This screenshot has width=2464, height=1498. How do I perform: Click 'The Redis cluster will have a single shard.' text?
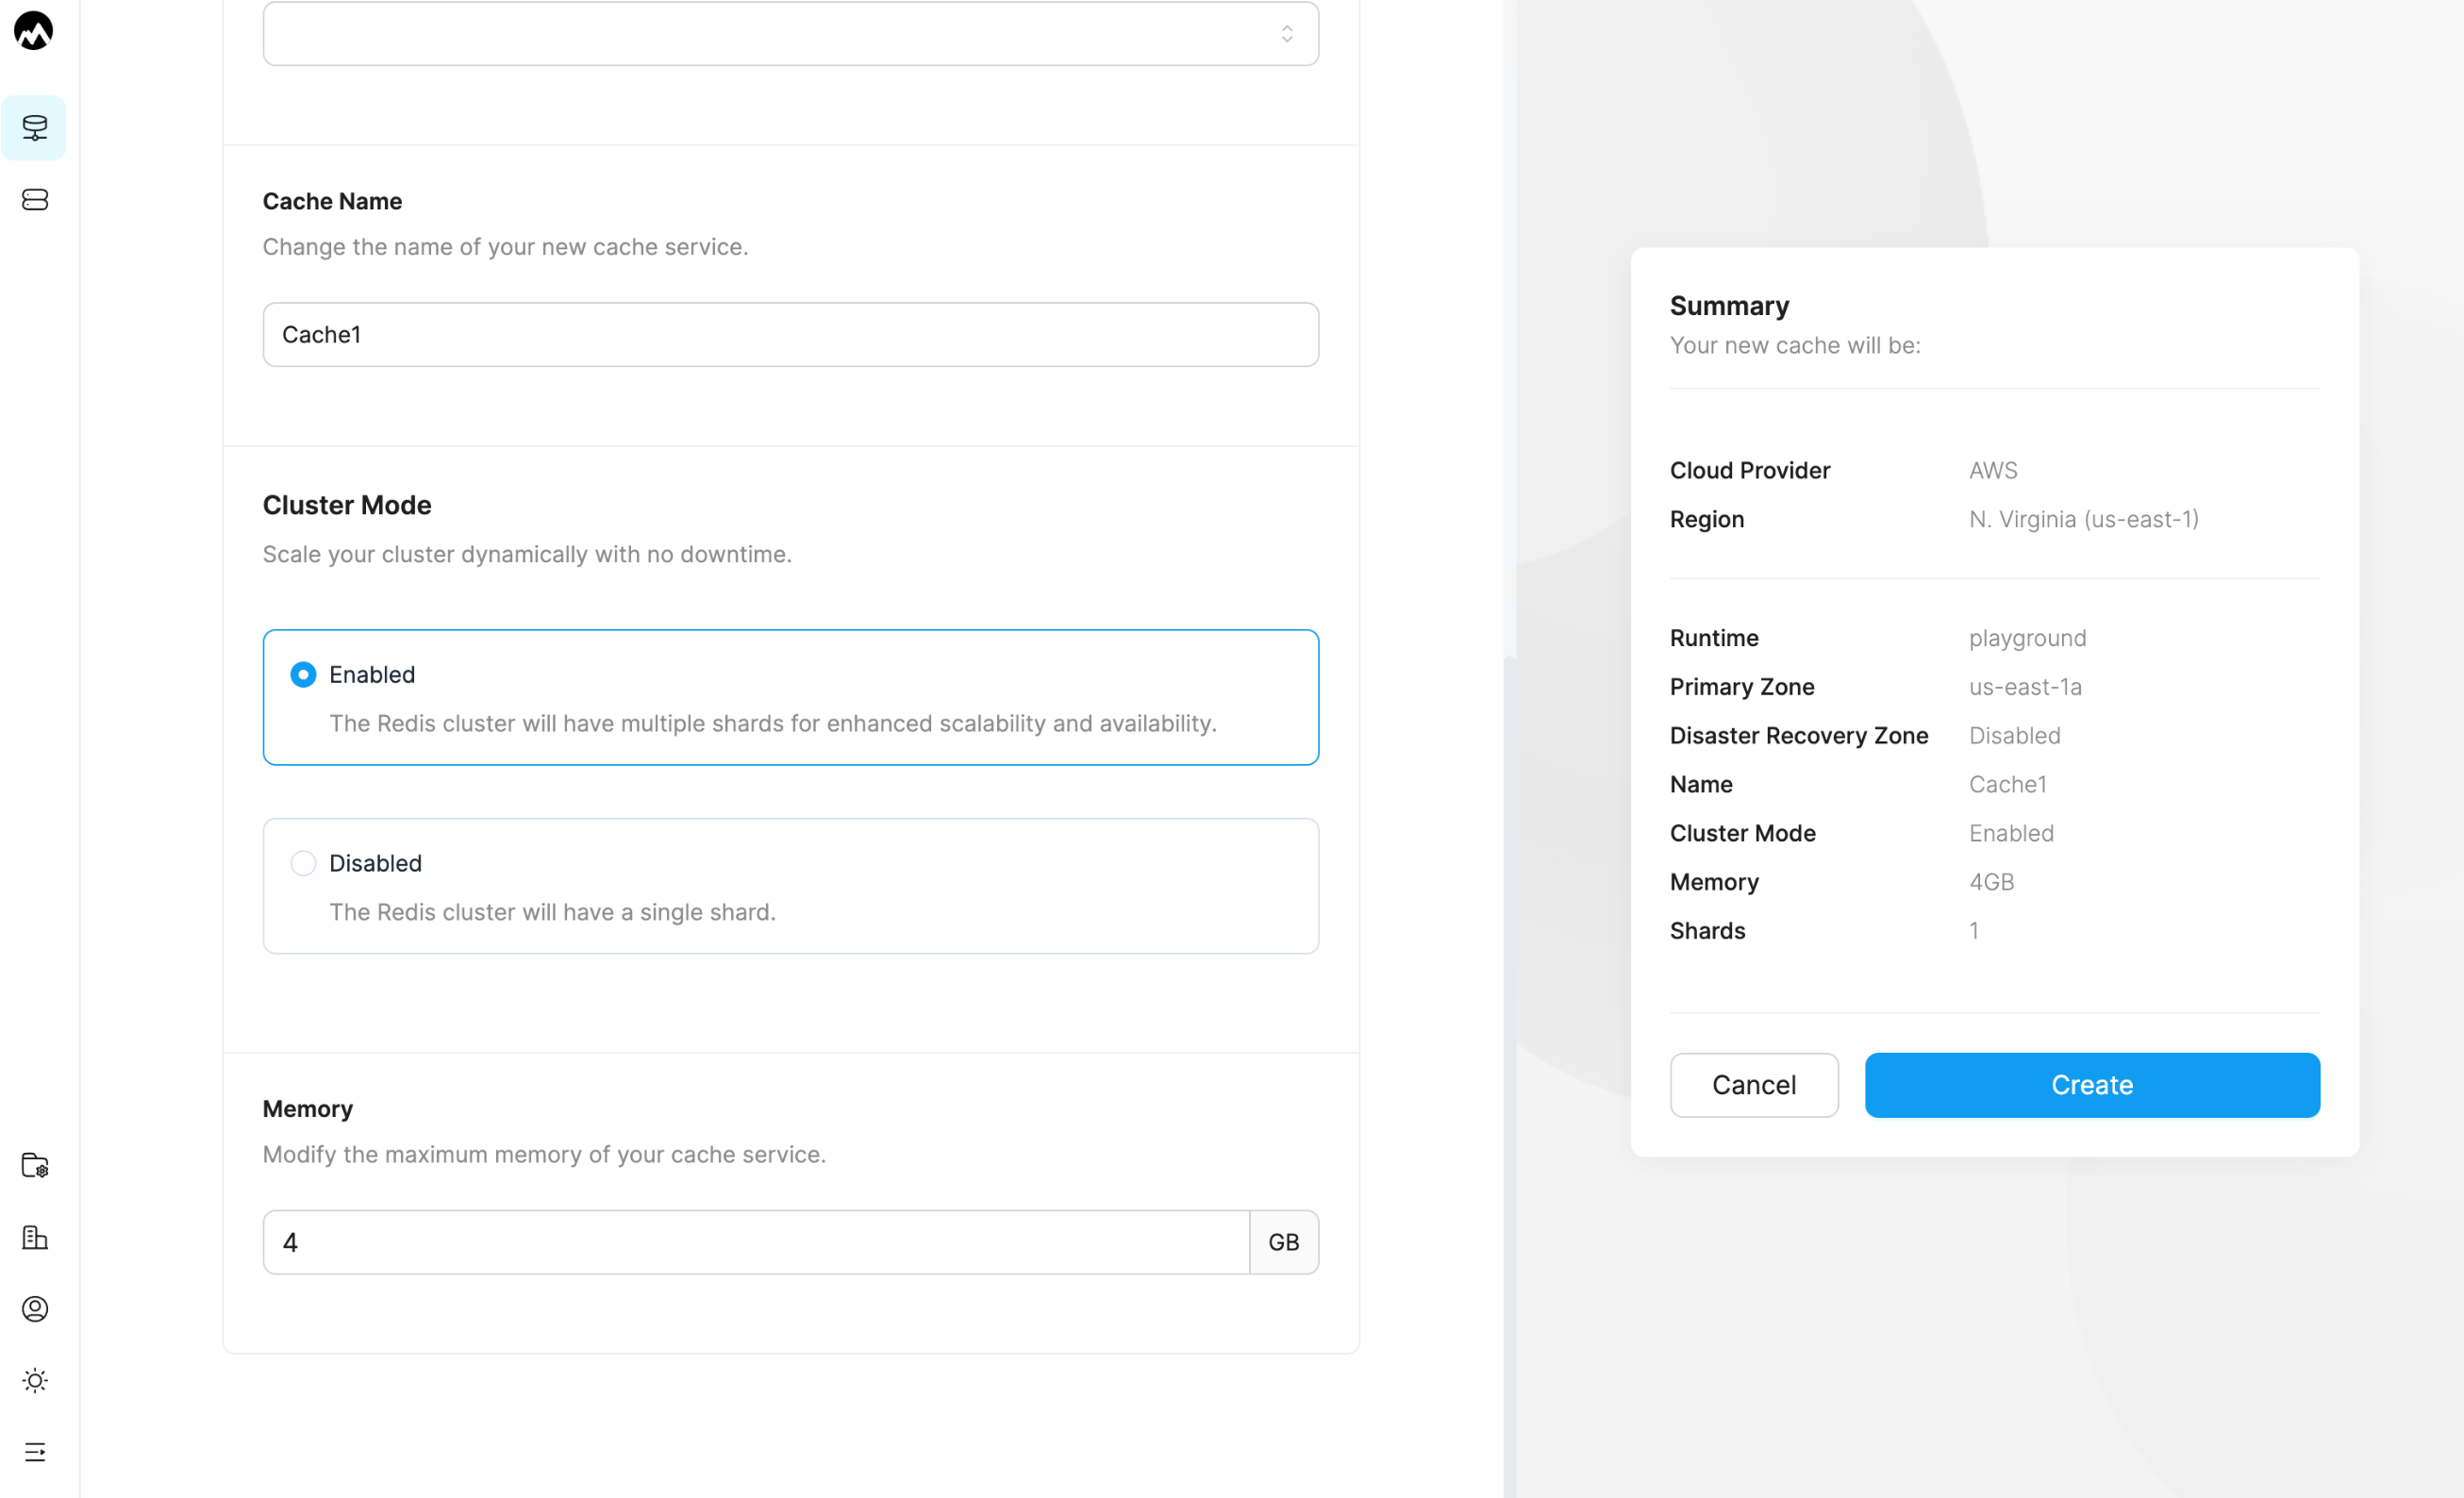552,912
